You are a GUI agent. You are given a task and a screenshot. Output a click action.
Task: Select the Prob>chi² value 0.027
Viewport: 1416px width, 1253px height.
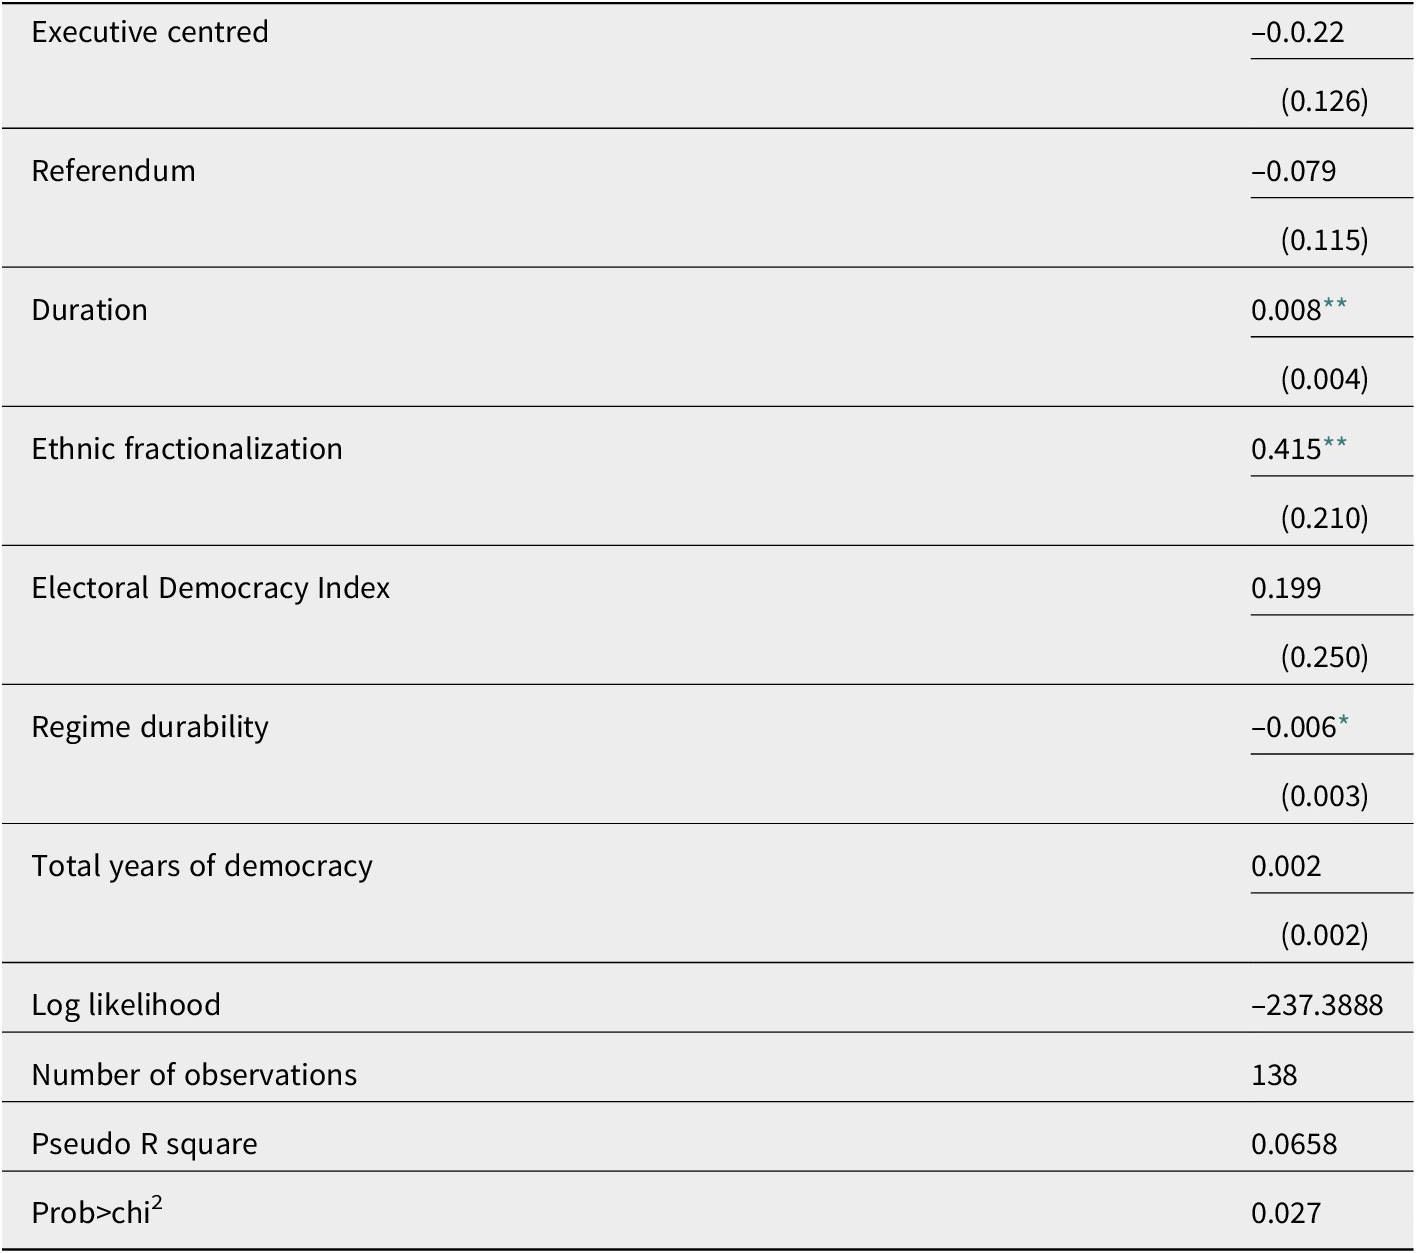click(1286, 1213)
